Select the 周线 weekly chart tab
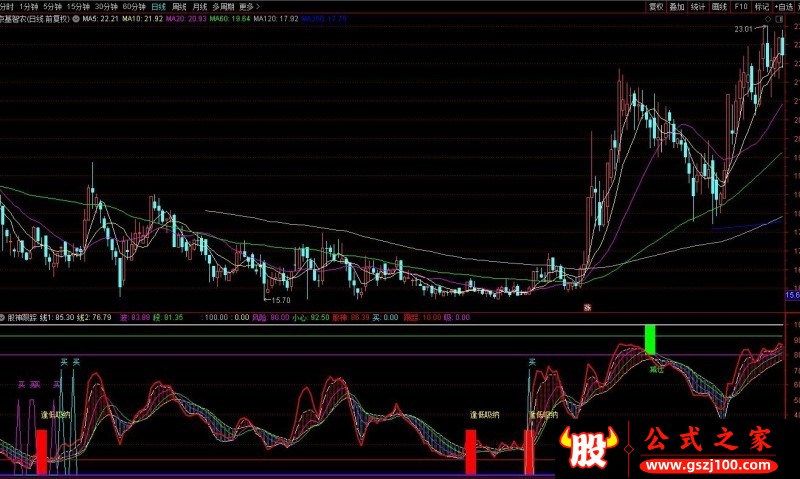Screen dimensions: 800x479 tap(179, 7)
